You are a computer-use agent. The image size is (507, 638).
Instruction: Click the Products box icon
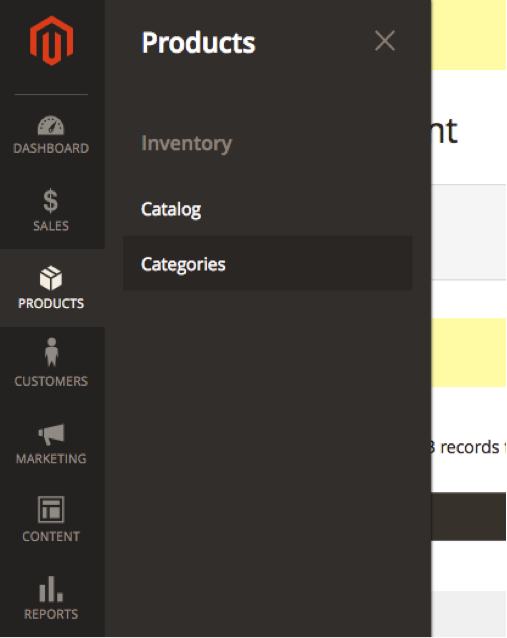51,278
